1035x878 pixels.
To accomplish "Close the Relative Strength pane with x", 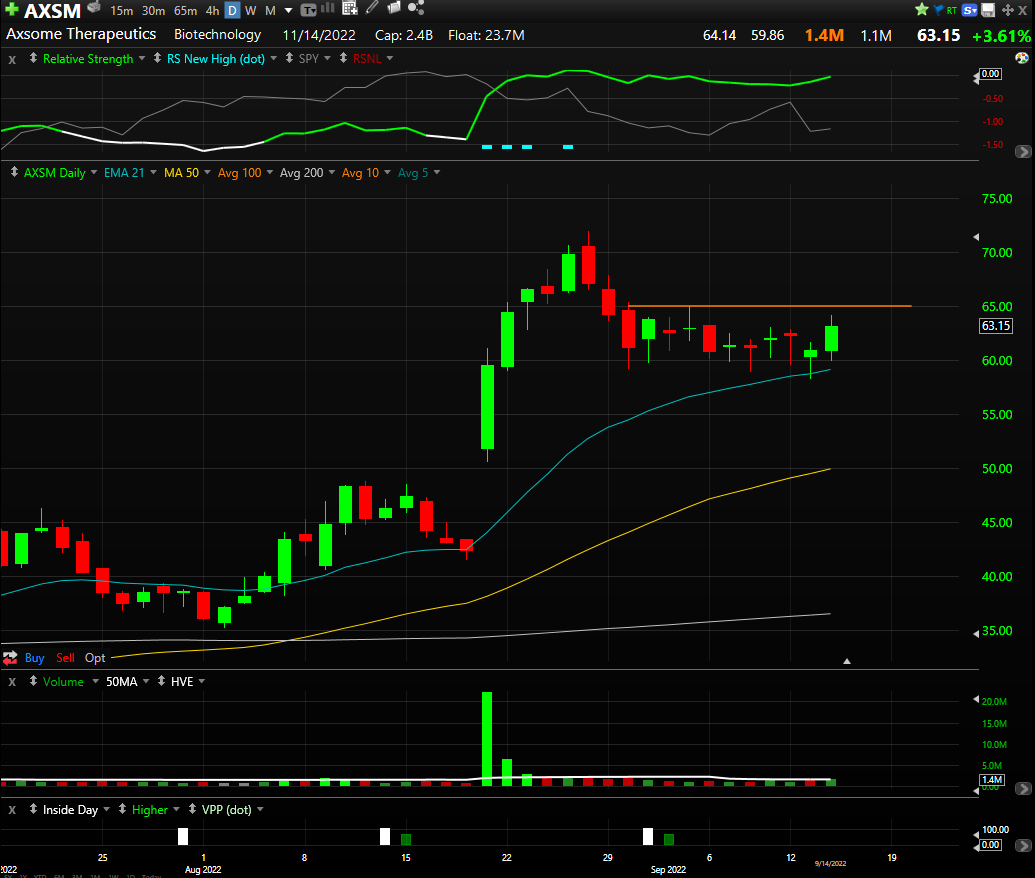I will click(x=12, y=59).
